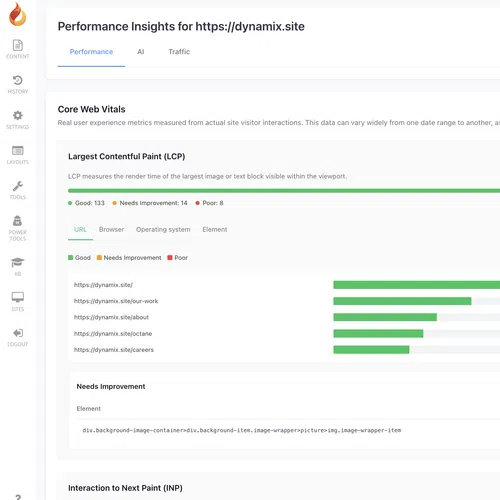Switch to the Traffic tab

[179, 52]
